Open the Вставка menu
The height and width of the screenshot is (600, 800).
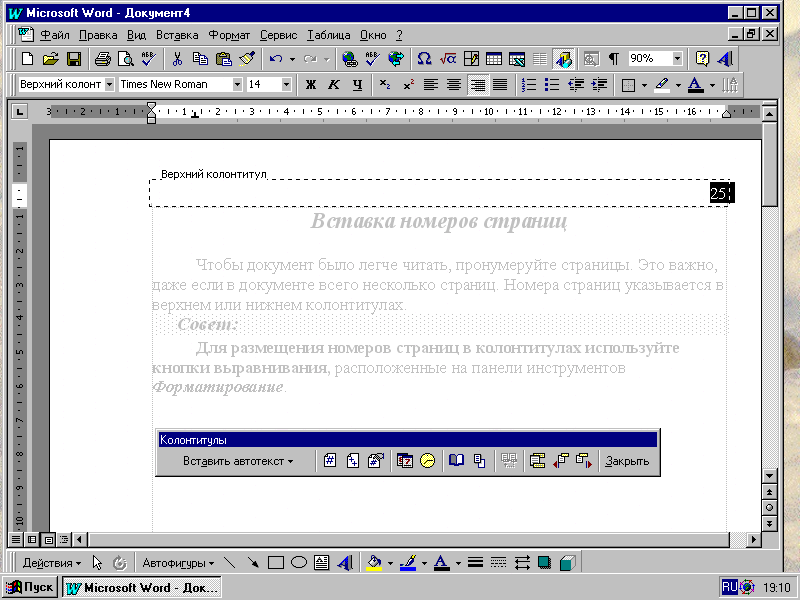(x=177, y=35)
